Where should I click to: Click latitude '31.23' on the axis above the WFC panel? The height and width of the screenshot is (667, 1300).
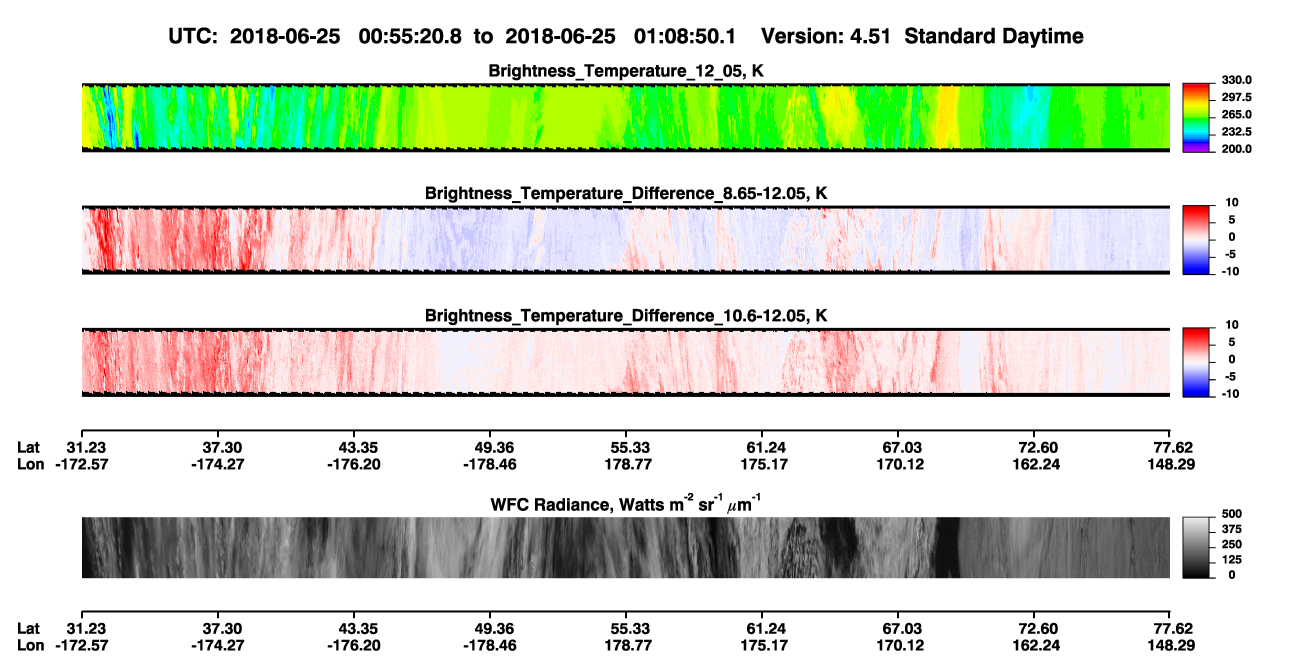pos(86,447)
